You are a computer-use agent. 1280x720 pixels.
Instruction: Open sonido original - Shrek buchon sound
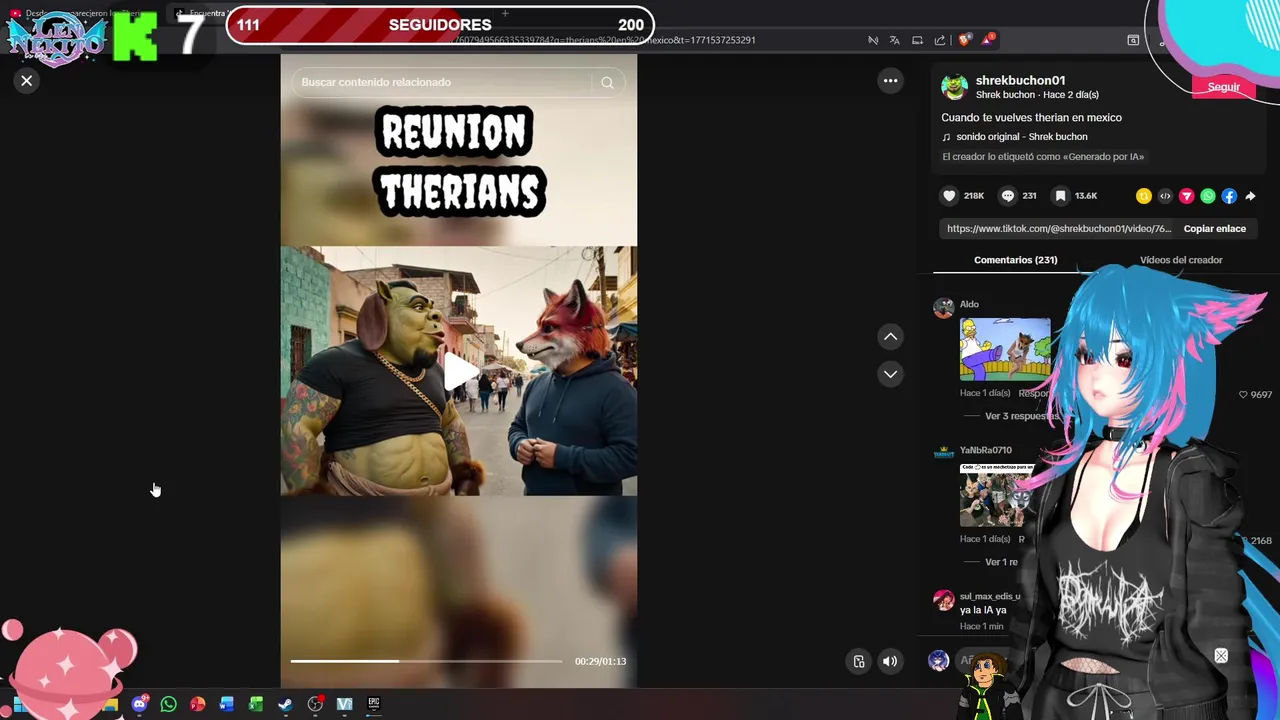(x=1021, y=137)
